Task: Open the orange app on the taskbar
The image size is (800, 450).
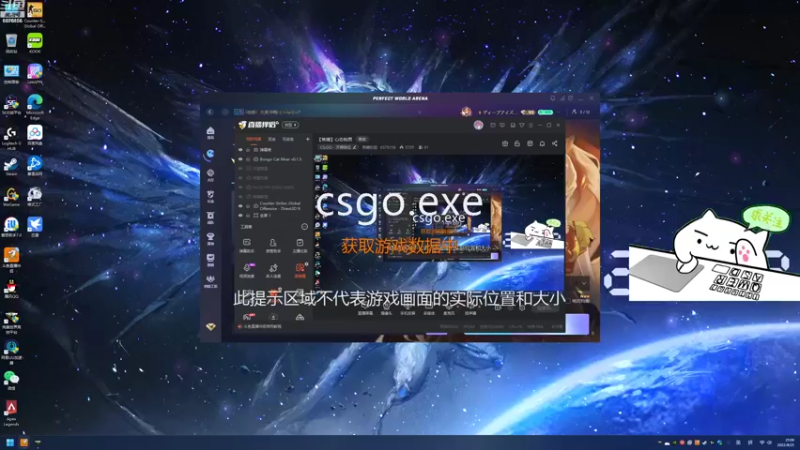Action: pyautogui.click(x=24, y=442)
